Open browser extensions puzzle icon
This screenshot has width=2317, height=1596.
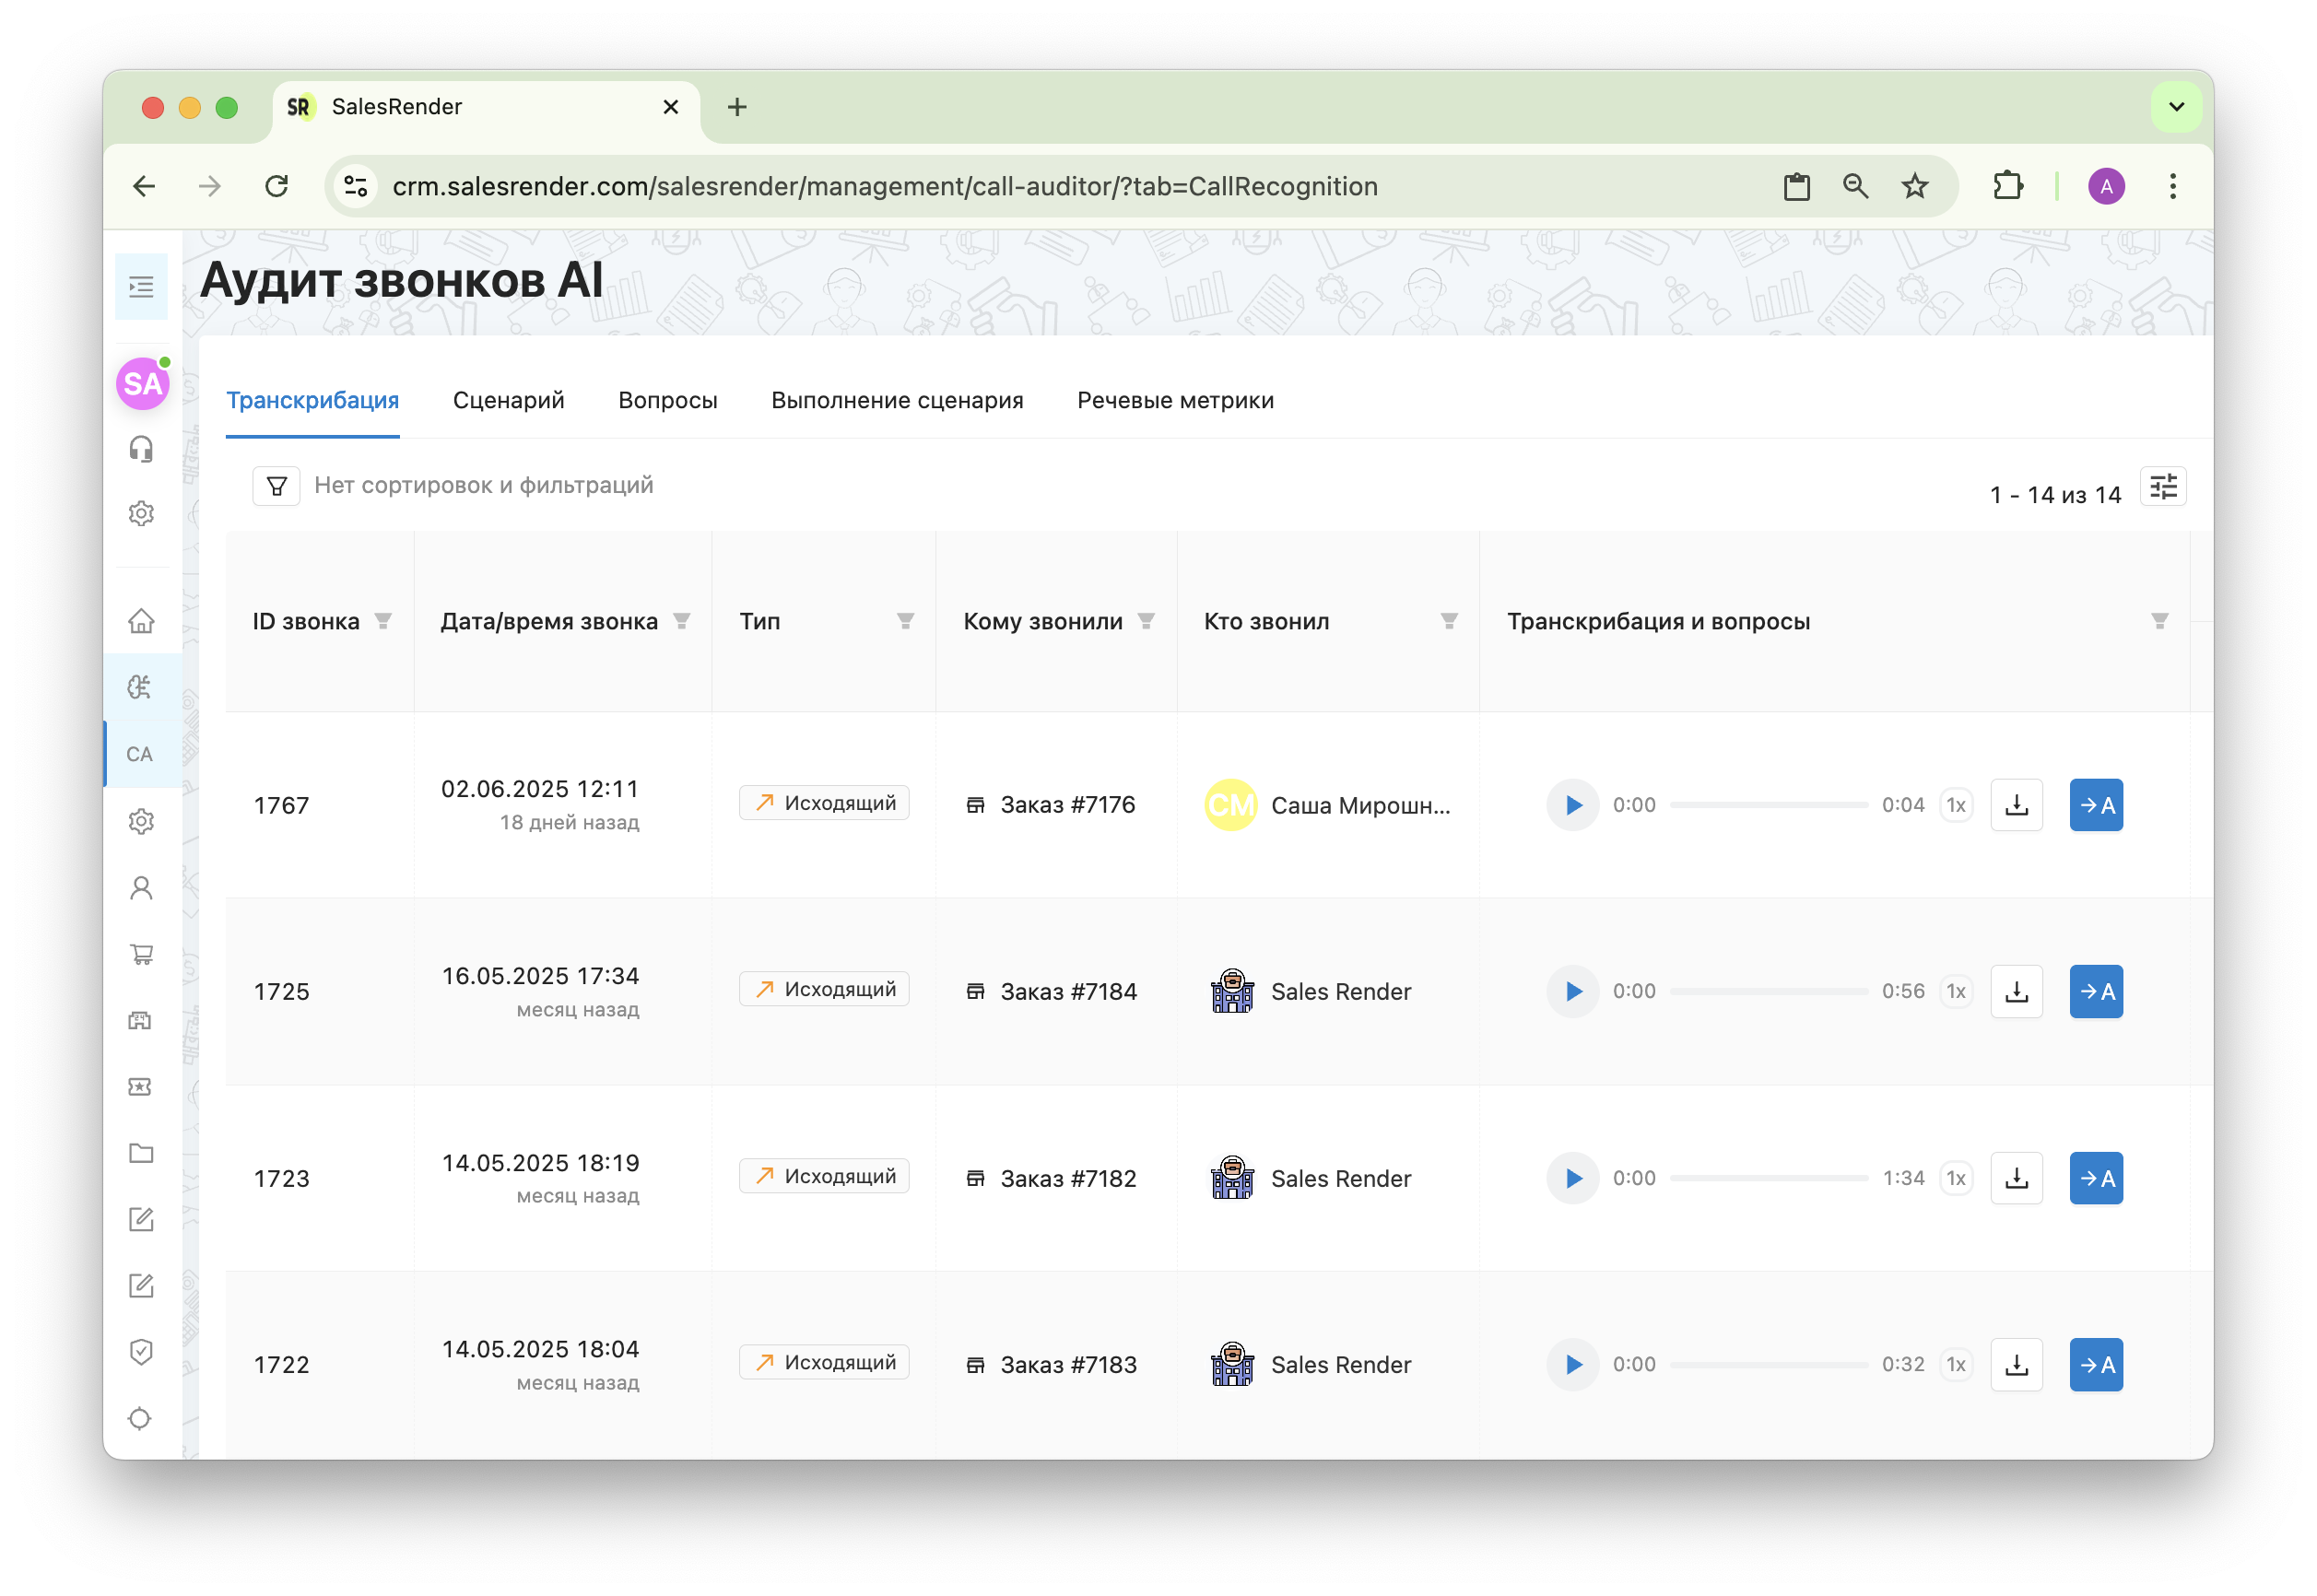[2007, 186]
